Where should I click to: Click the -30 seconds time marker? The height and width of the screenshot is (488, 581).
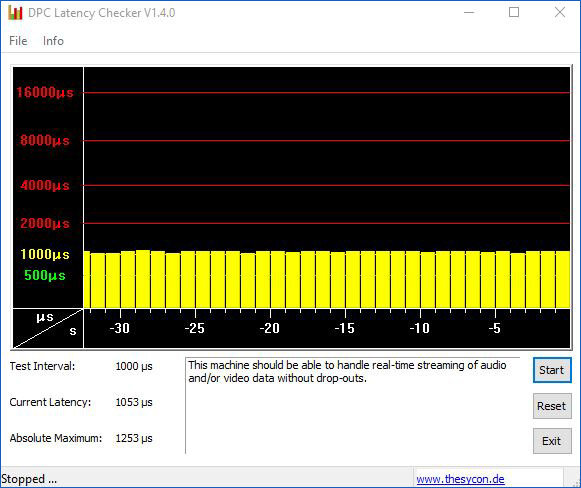coord(120,328)
